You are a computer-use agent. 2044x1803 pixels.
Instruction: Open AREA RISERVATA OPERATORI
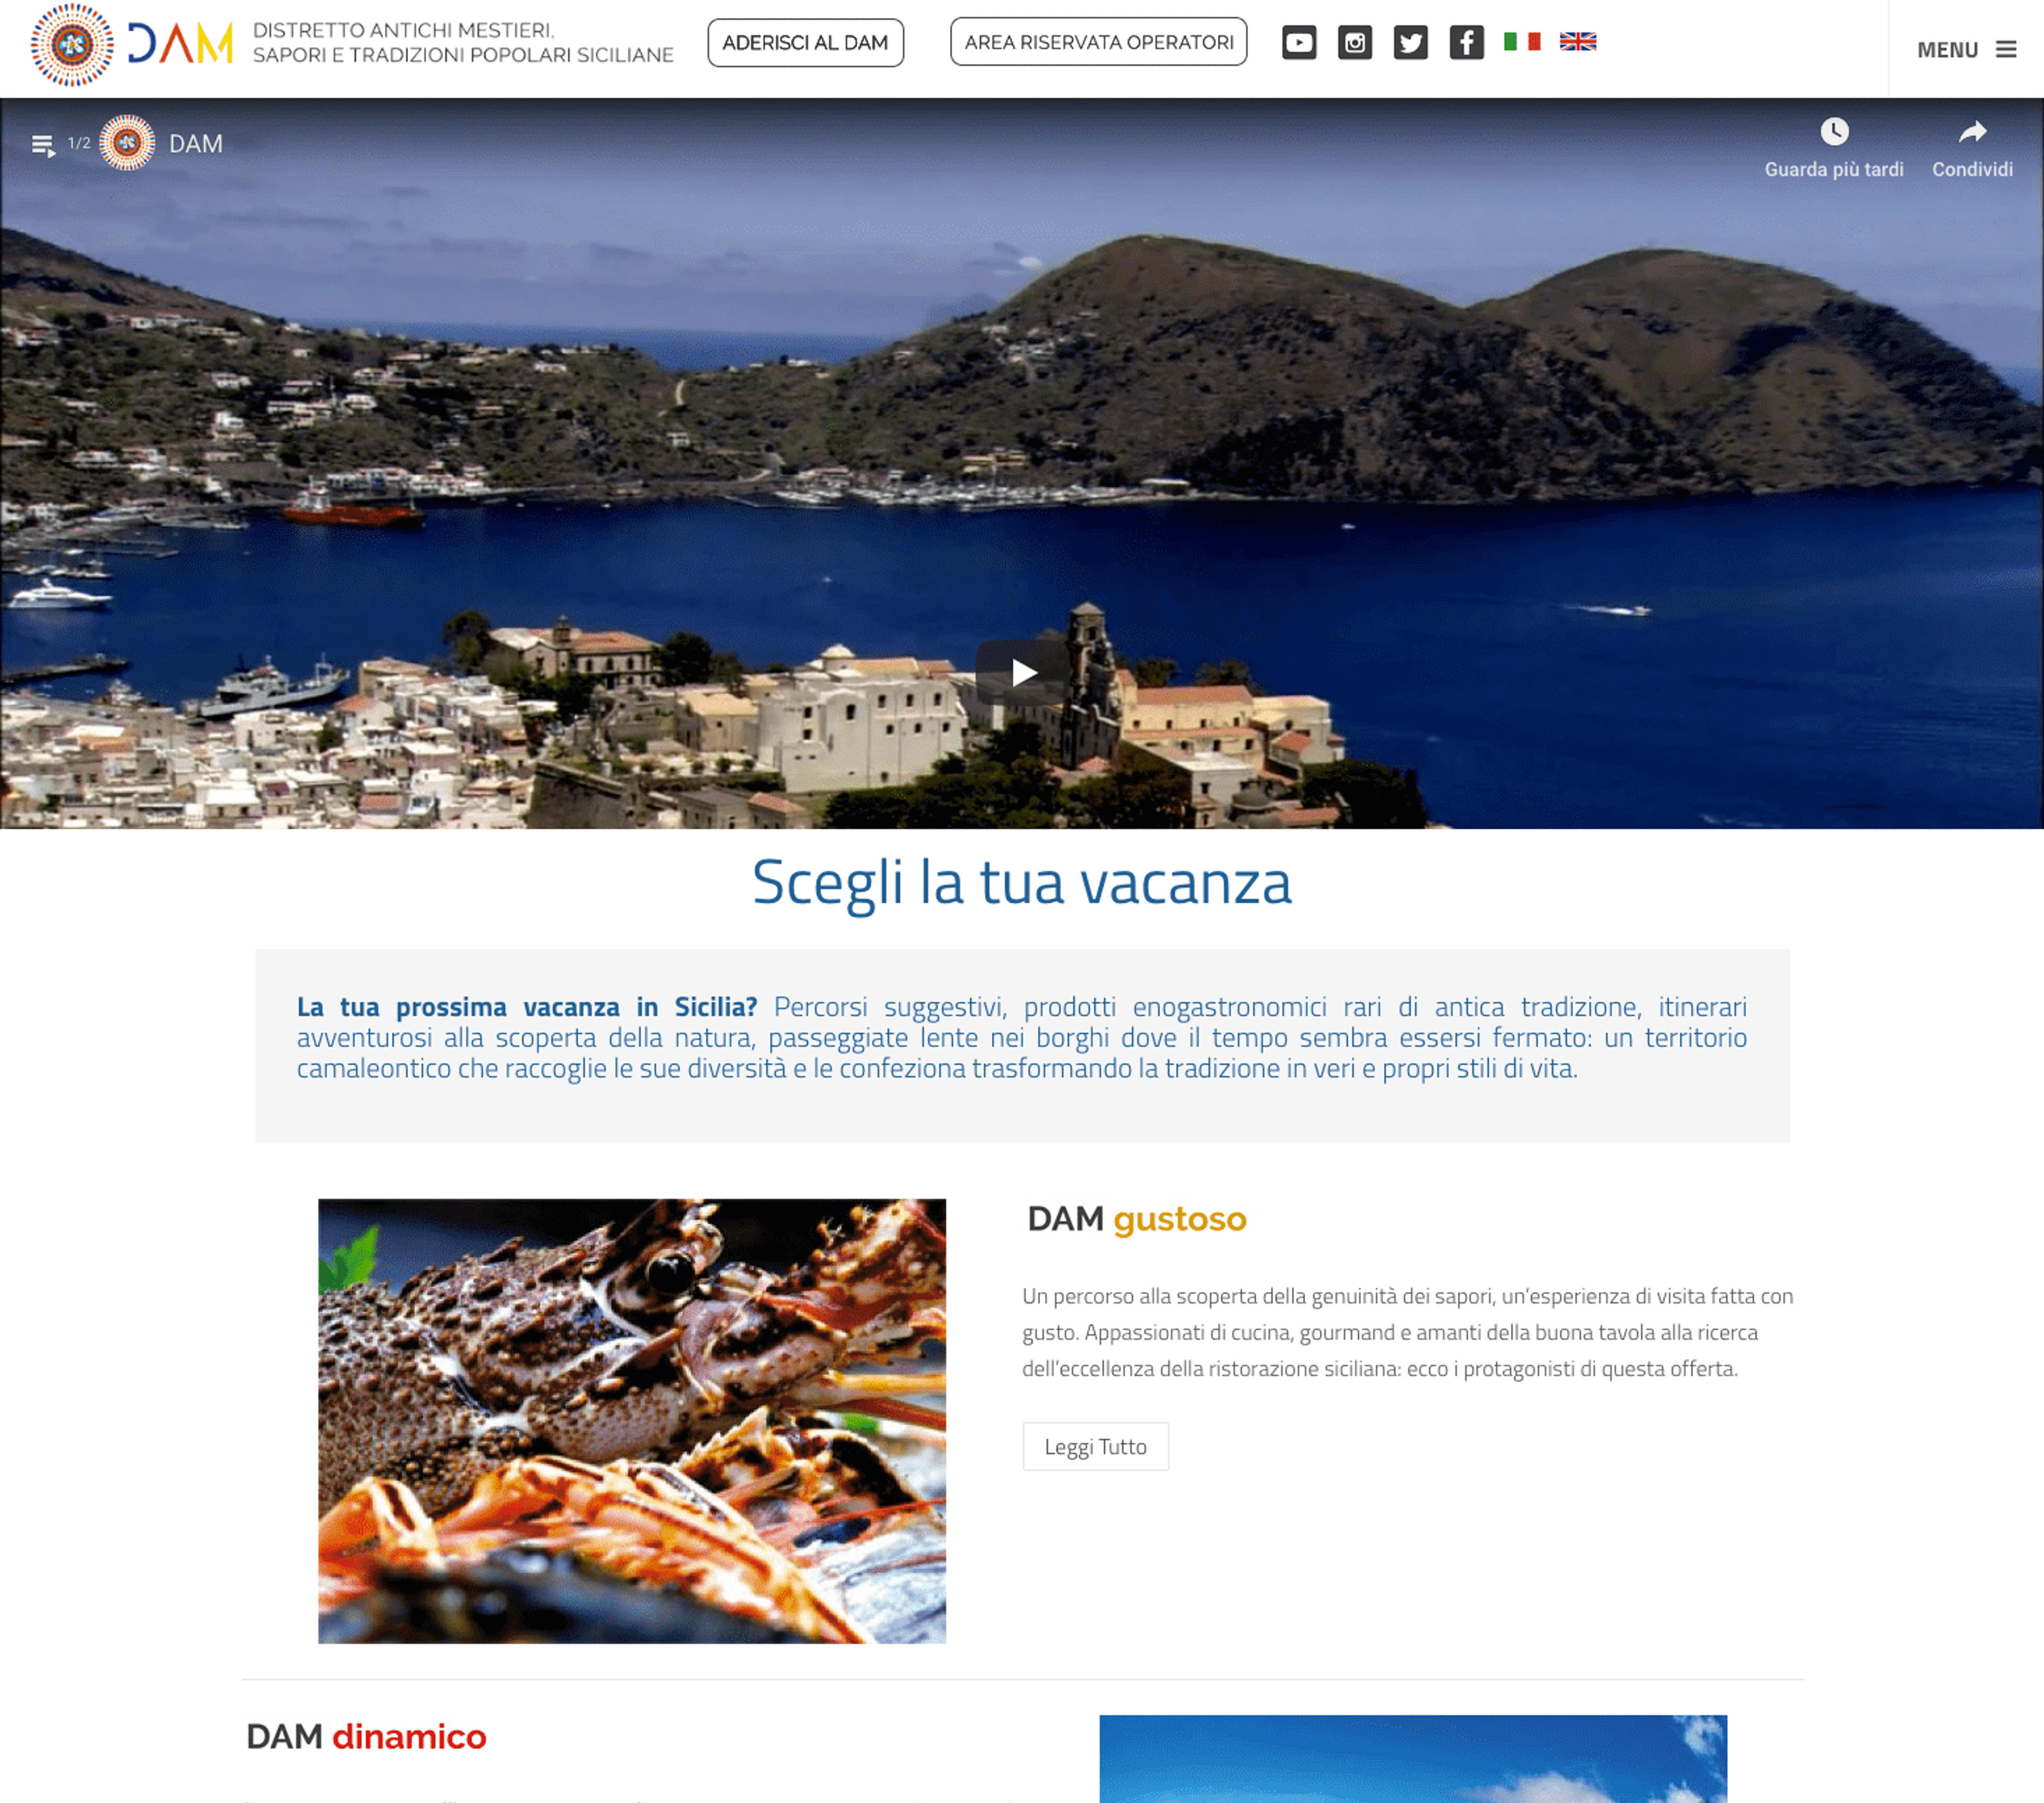[x=1098, y=42]
